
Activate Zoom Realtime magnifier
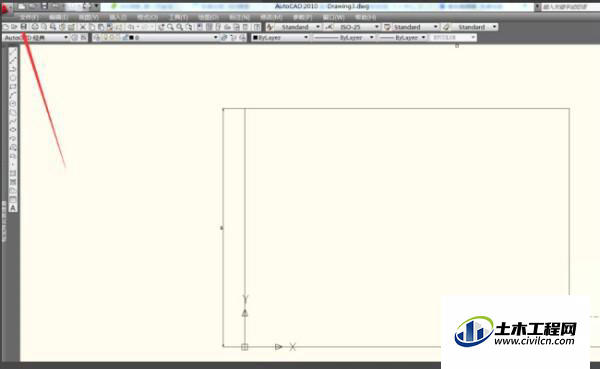click(x=170, y=27)
